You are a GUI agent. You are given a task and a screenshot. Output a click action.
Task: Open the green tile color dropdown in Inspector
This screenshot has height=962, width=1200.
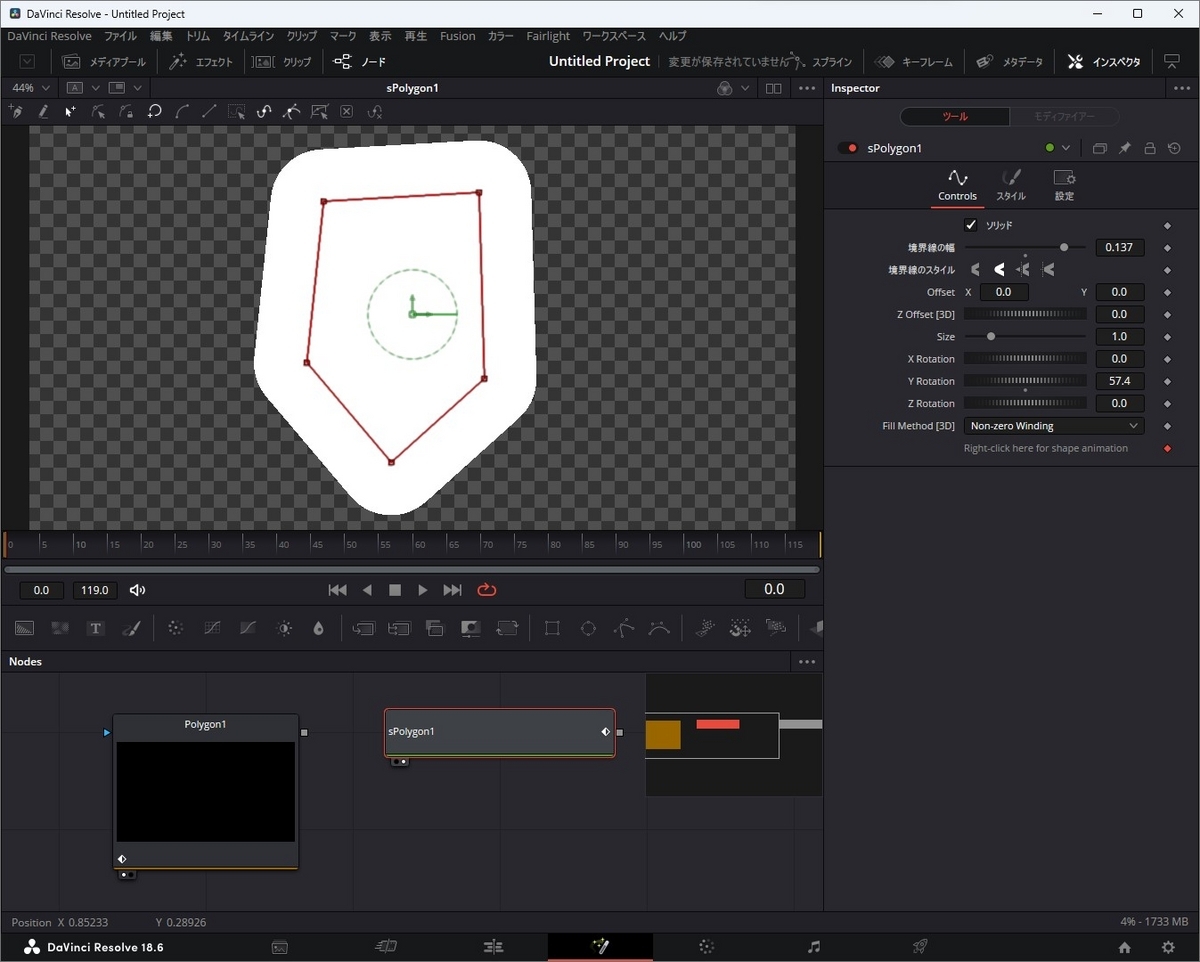click(1057, 148)
